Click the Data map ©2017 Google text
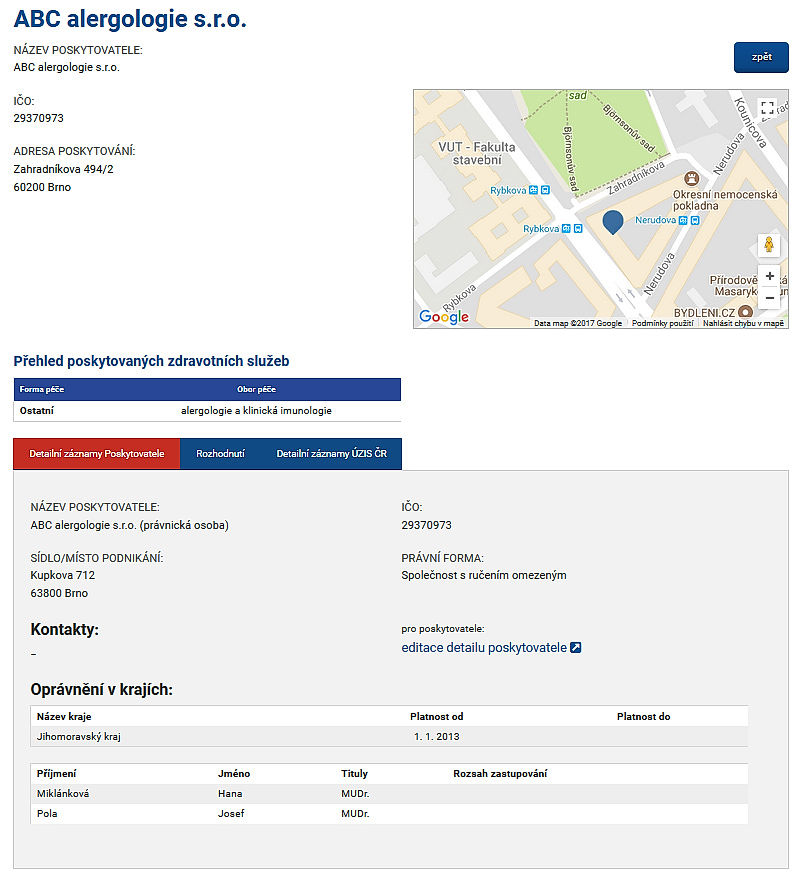 coord(578,323)
